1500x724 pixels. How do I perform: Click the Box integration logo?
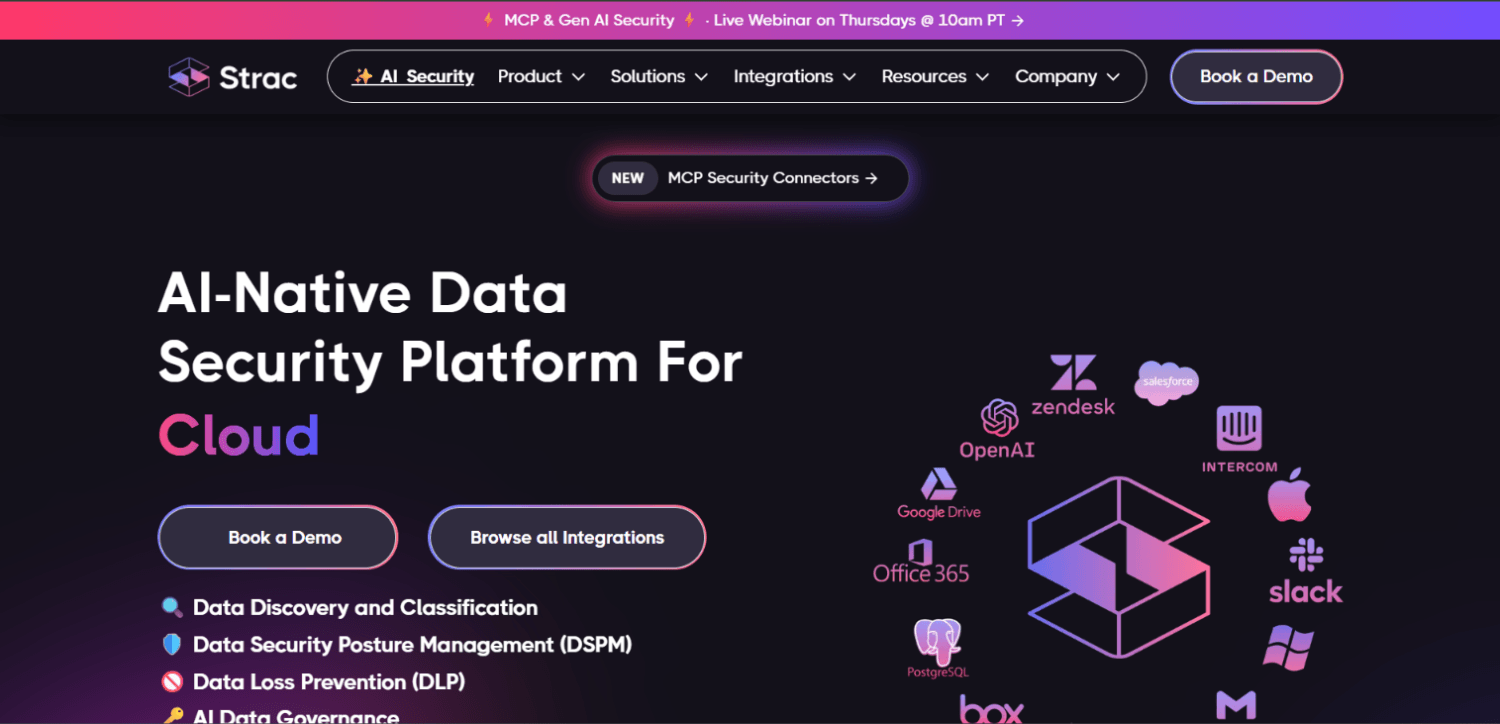(991, 709)
